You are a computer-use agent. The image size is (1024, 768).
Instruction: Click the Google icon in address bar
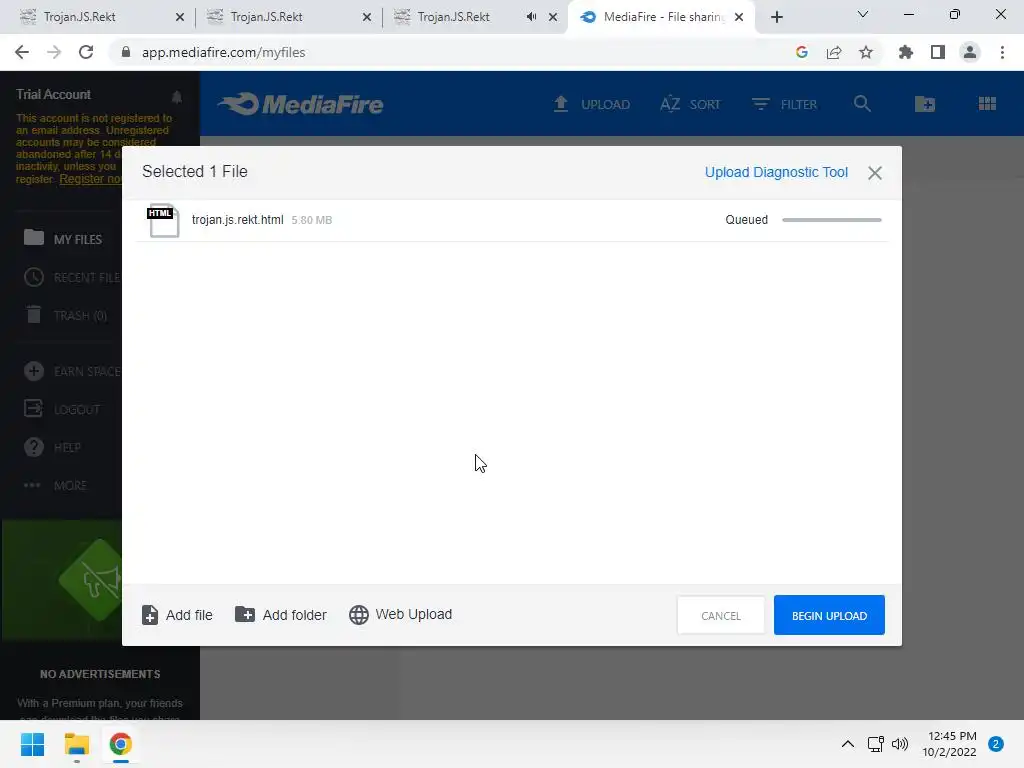802,52
